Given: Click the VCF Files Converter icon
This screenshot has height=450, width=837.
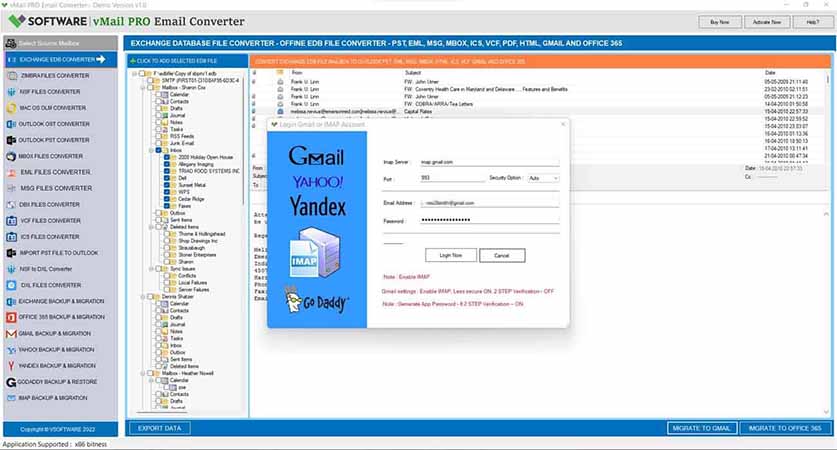Looking at the screenshot, I should tap(12, 220).
